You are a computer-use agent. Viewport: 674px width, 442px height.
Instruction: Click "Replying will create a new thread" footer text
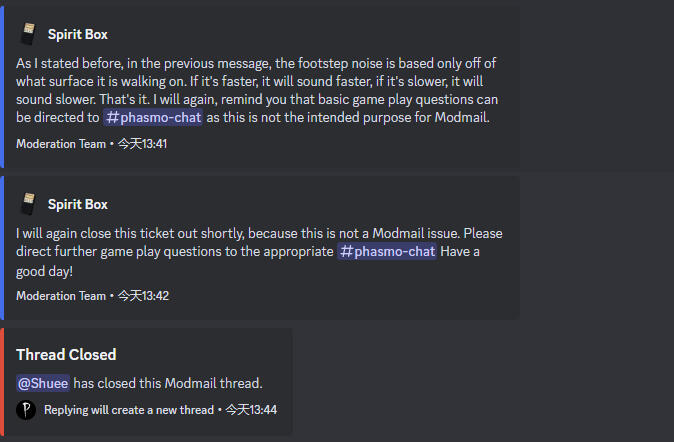coord(129,410)
